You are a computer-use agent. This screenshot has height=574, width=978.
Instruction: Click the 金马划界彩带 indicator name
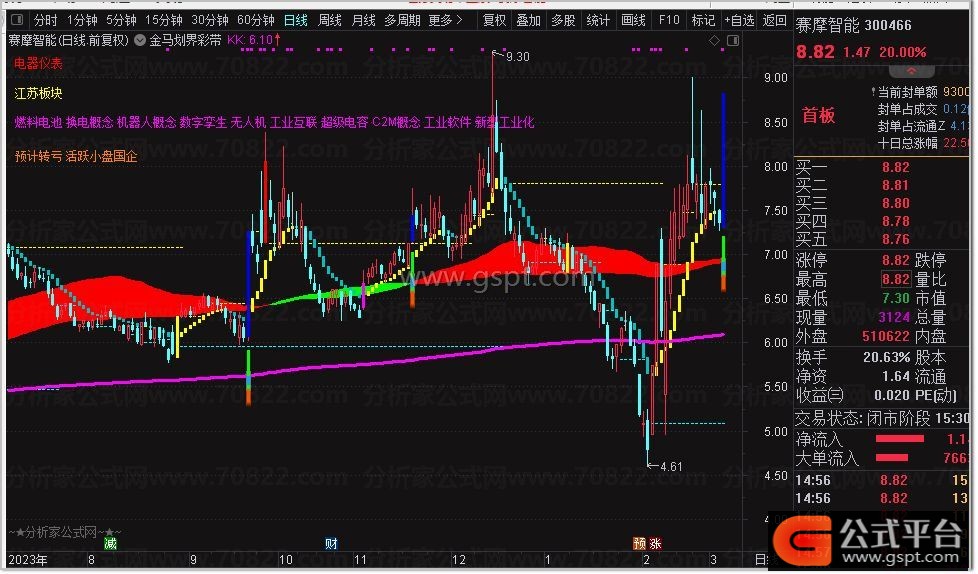point(185,41)
